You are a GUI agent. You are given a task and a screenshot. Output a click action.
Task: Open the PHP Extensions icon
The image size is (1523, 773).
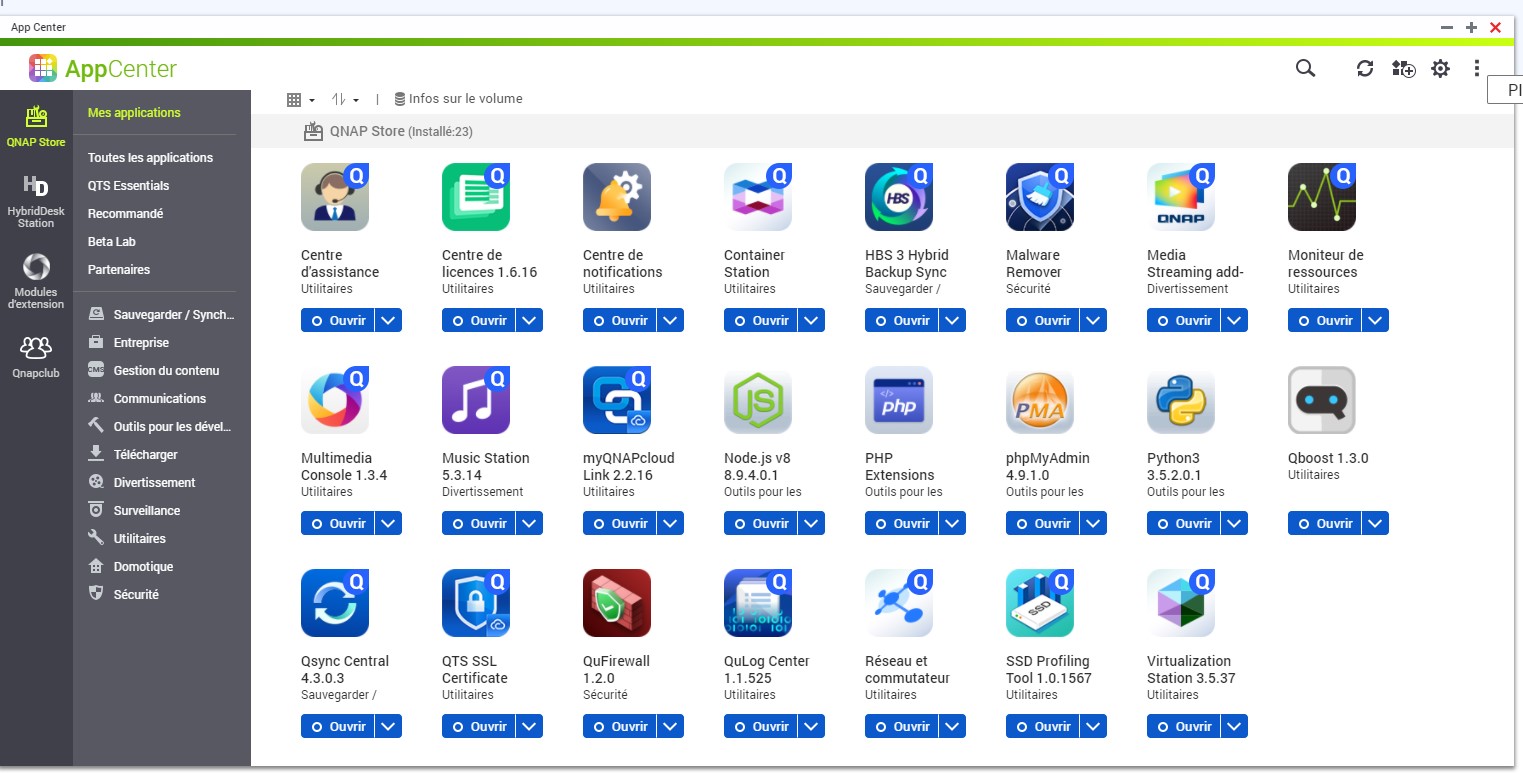(x=899, y=400)
